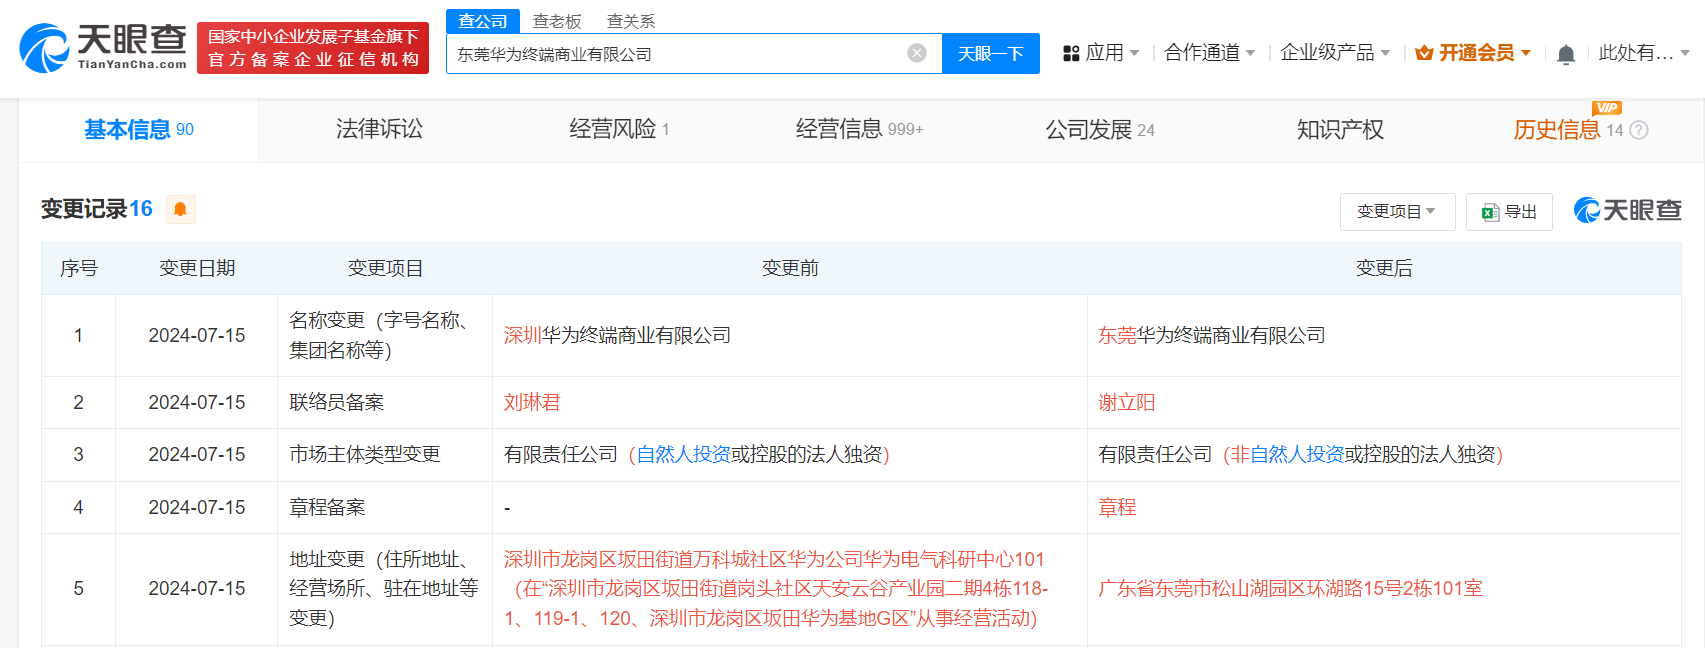Screen dimensions: 1705x648
Task: Click the 变更项目 column header
Action: click(385, 268)
